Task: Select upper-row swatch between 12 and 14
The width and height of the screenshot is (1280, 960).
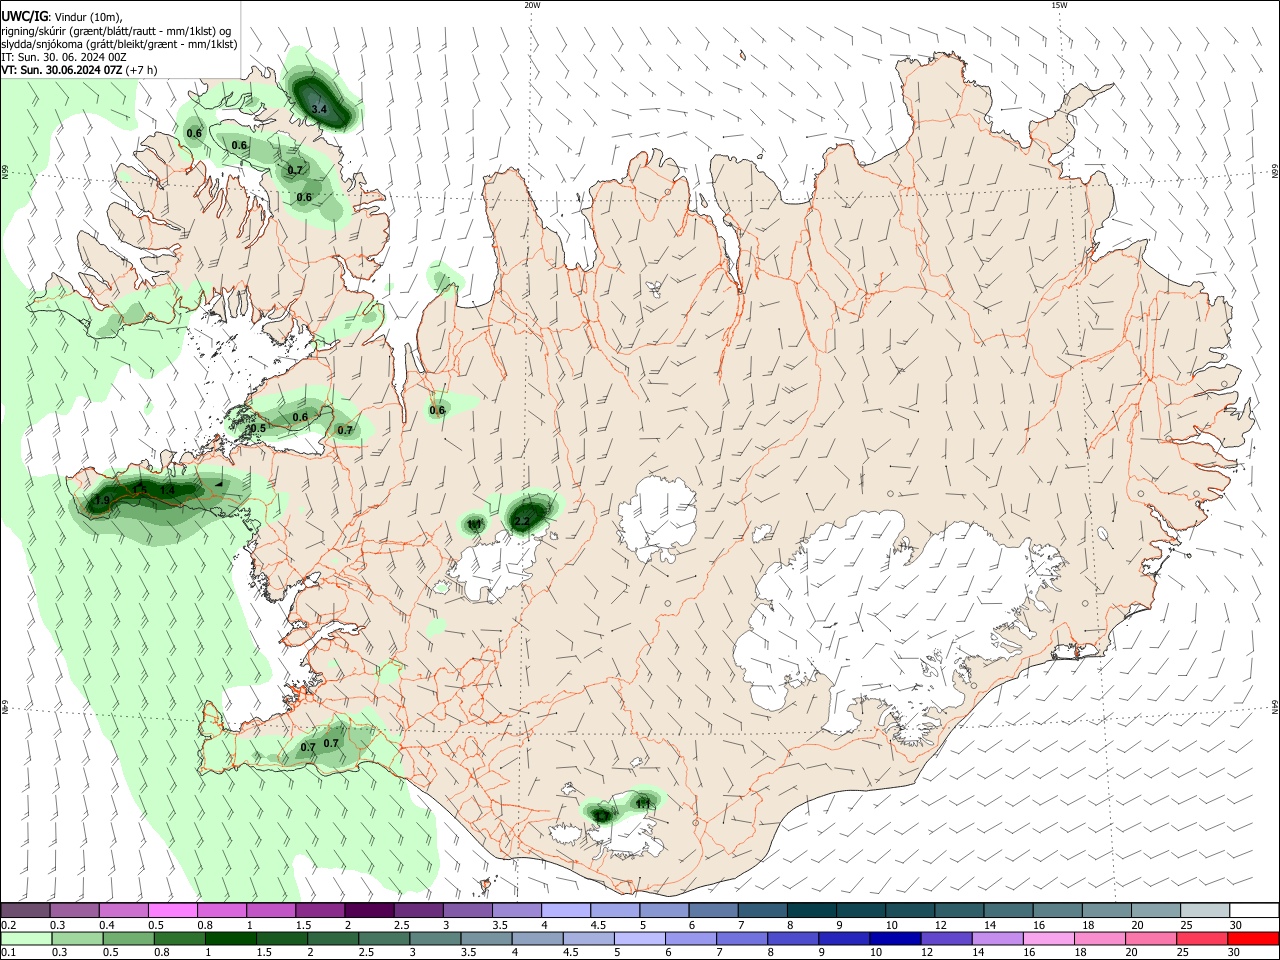Action: pos(960,911)
